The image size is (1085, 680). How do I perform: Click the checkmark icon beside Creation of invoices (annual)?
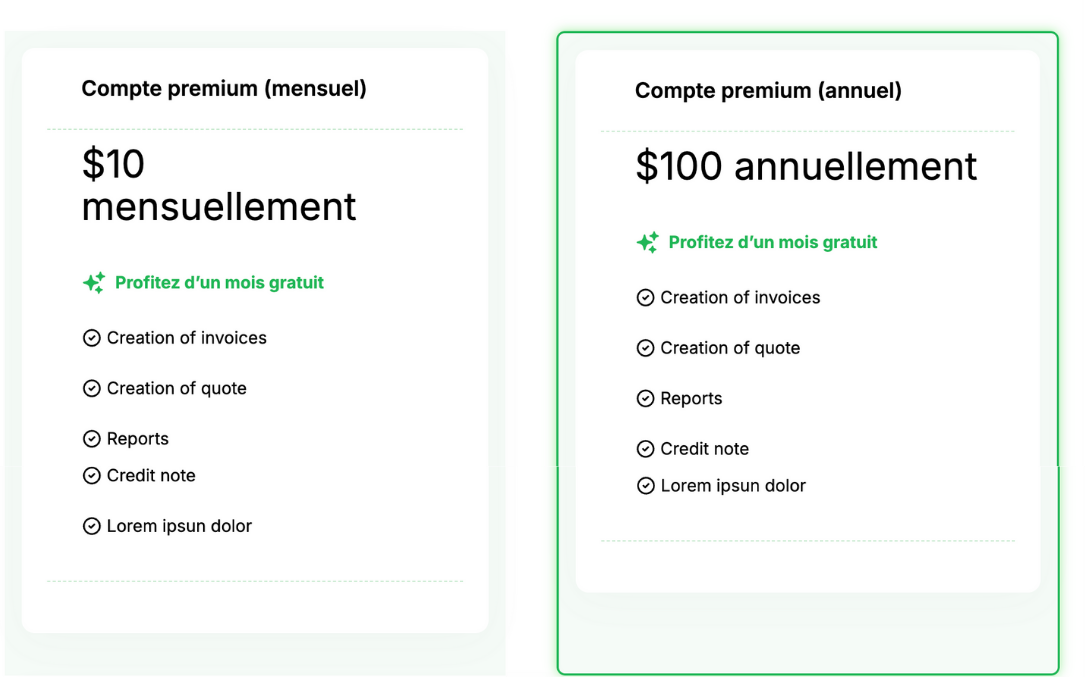[x=645, y=297]
